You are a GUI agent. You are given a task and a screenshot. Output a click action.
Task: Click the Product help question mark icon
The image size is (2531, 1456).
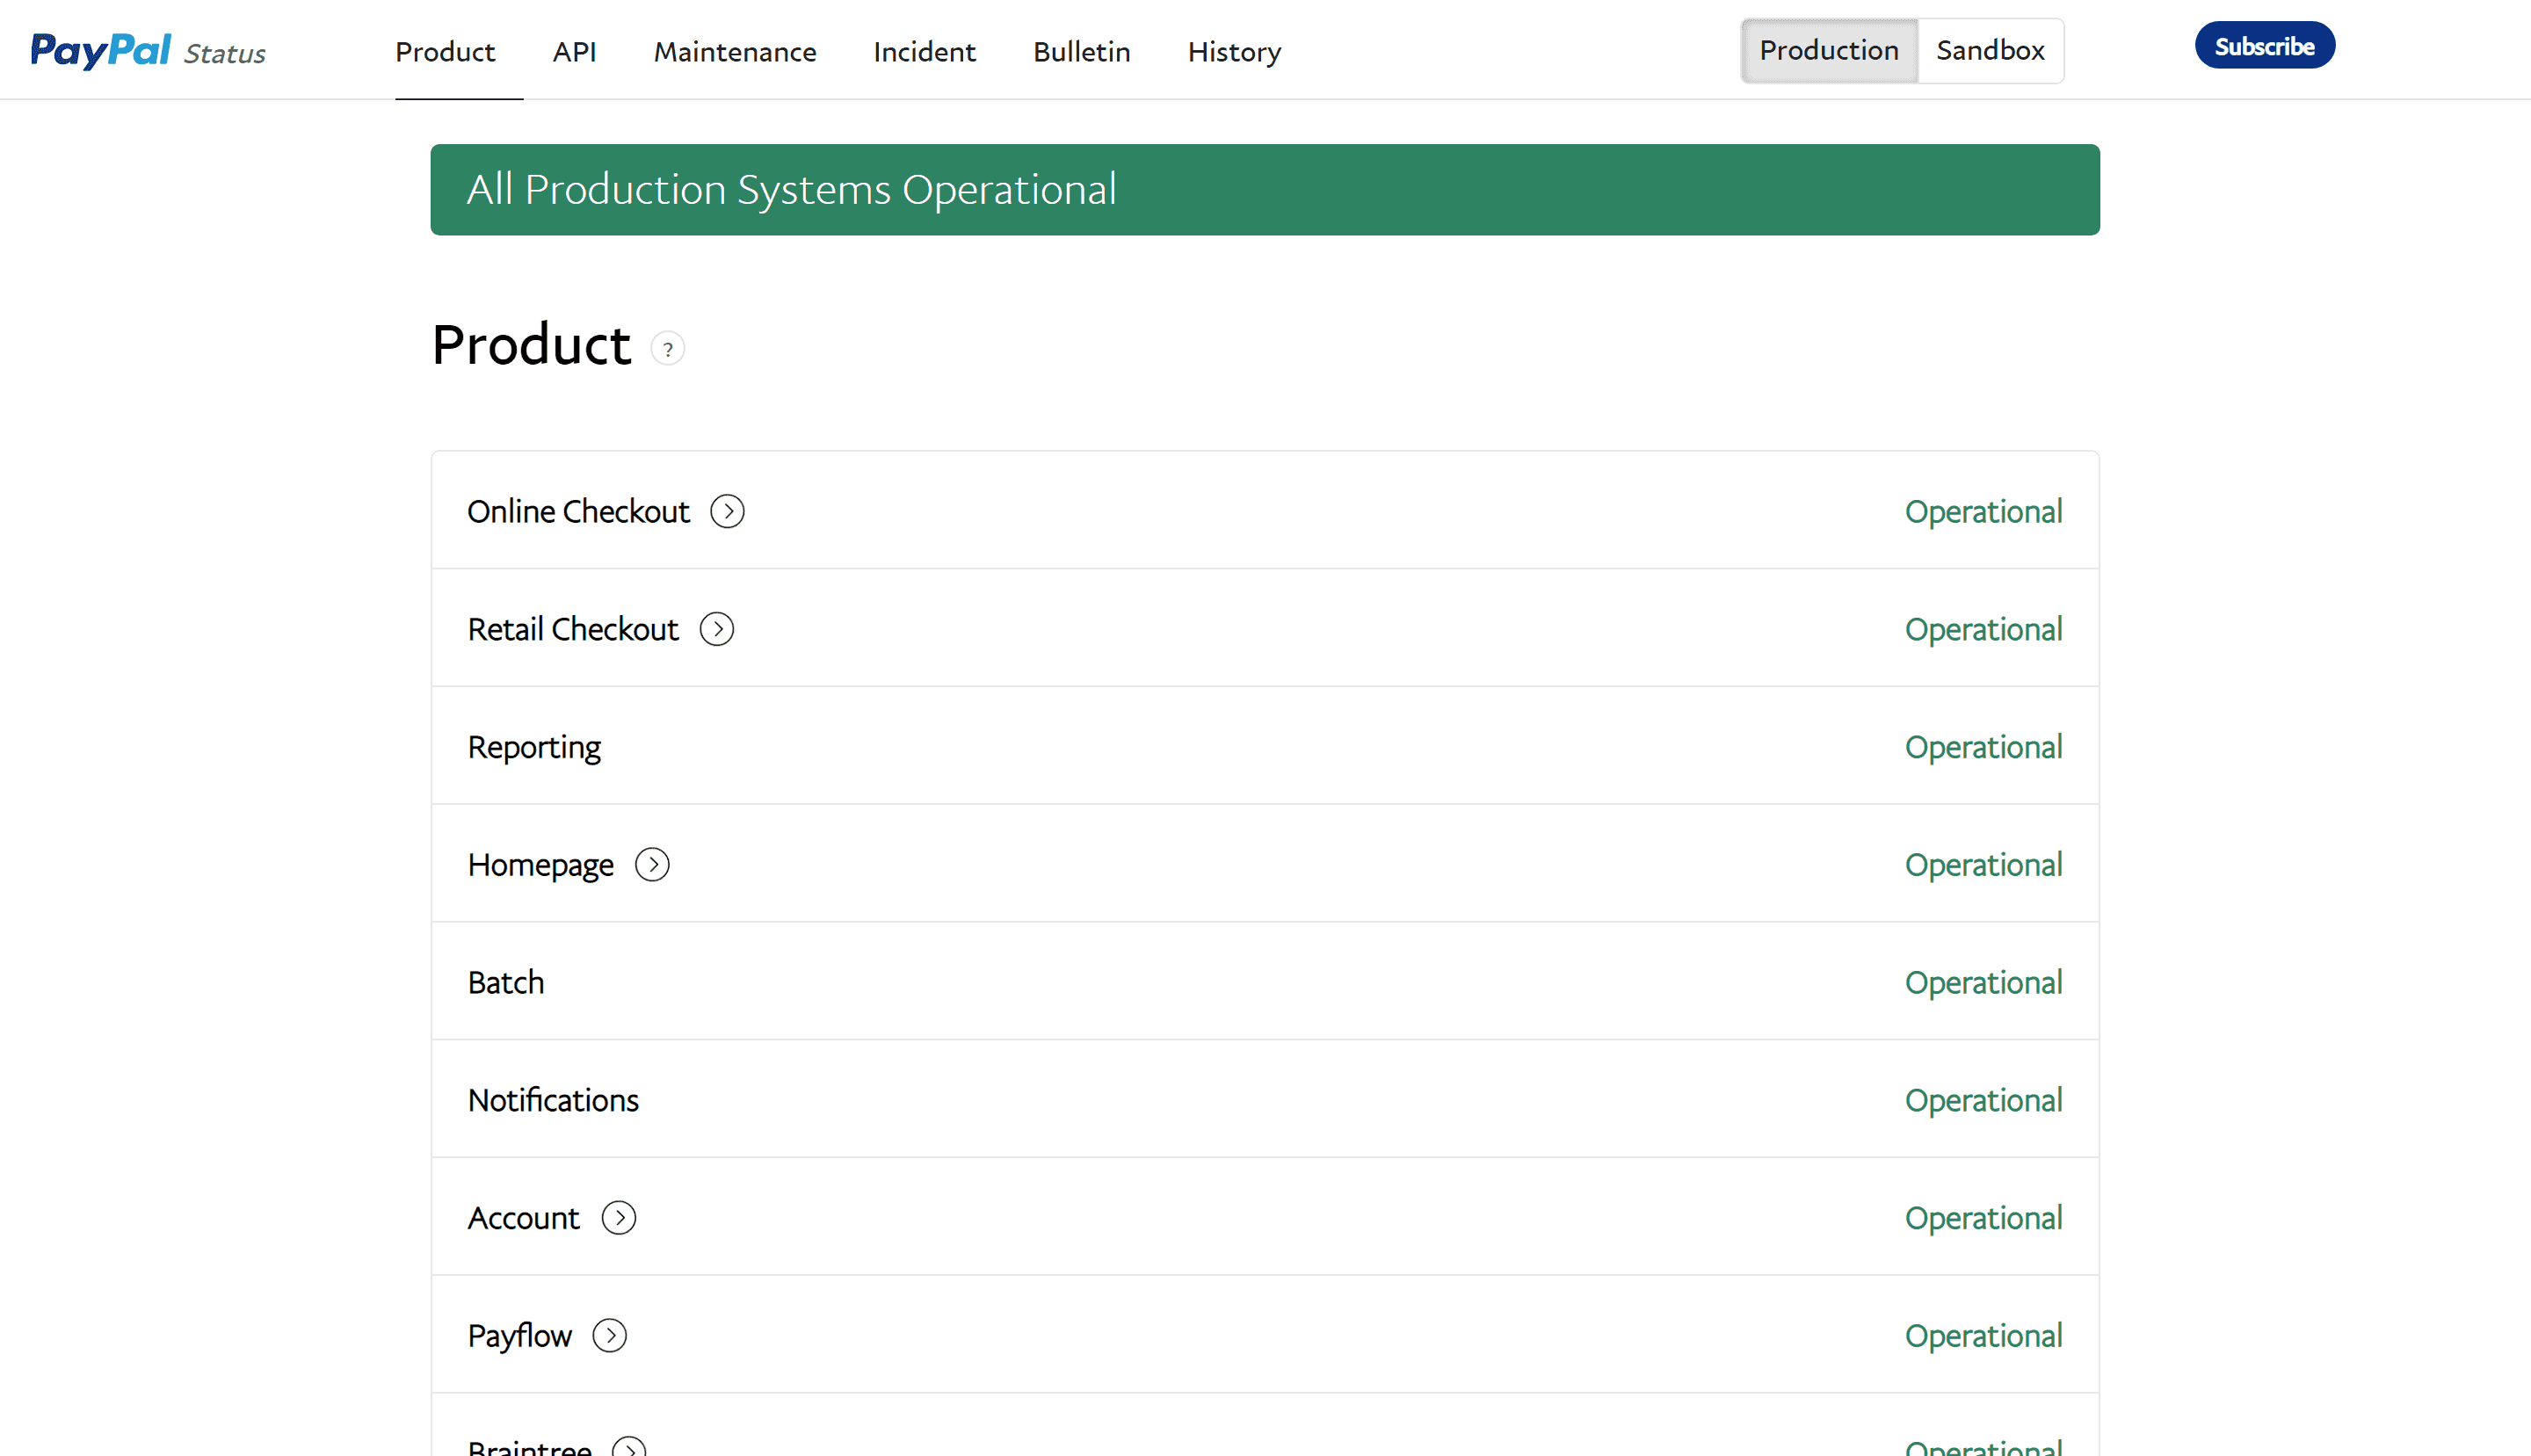[x=668, y=349]
